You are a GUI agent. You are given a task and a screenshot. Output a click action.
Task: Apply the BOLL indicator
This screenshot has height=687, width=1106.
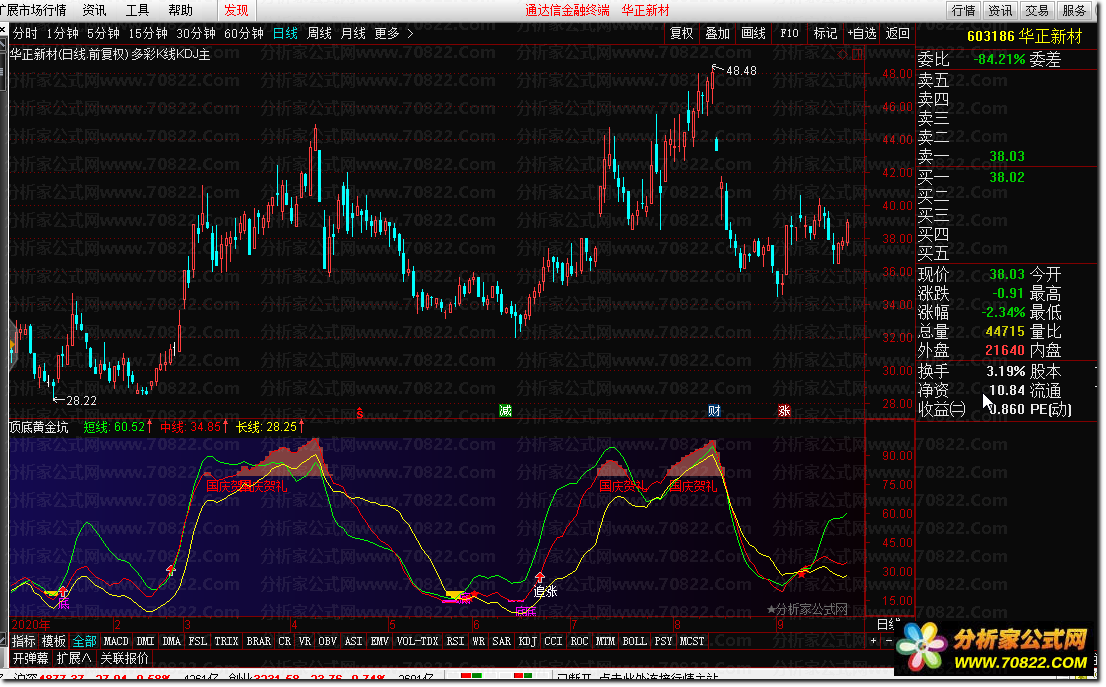pos(633,640)
